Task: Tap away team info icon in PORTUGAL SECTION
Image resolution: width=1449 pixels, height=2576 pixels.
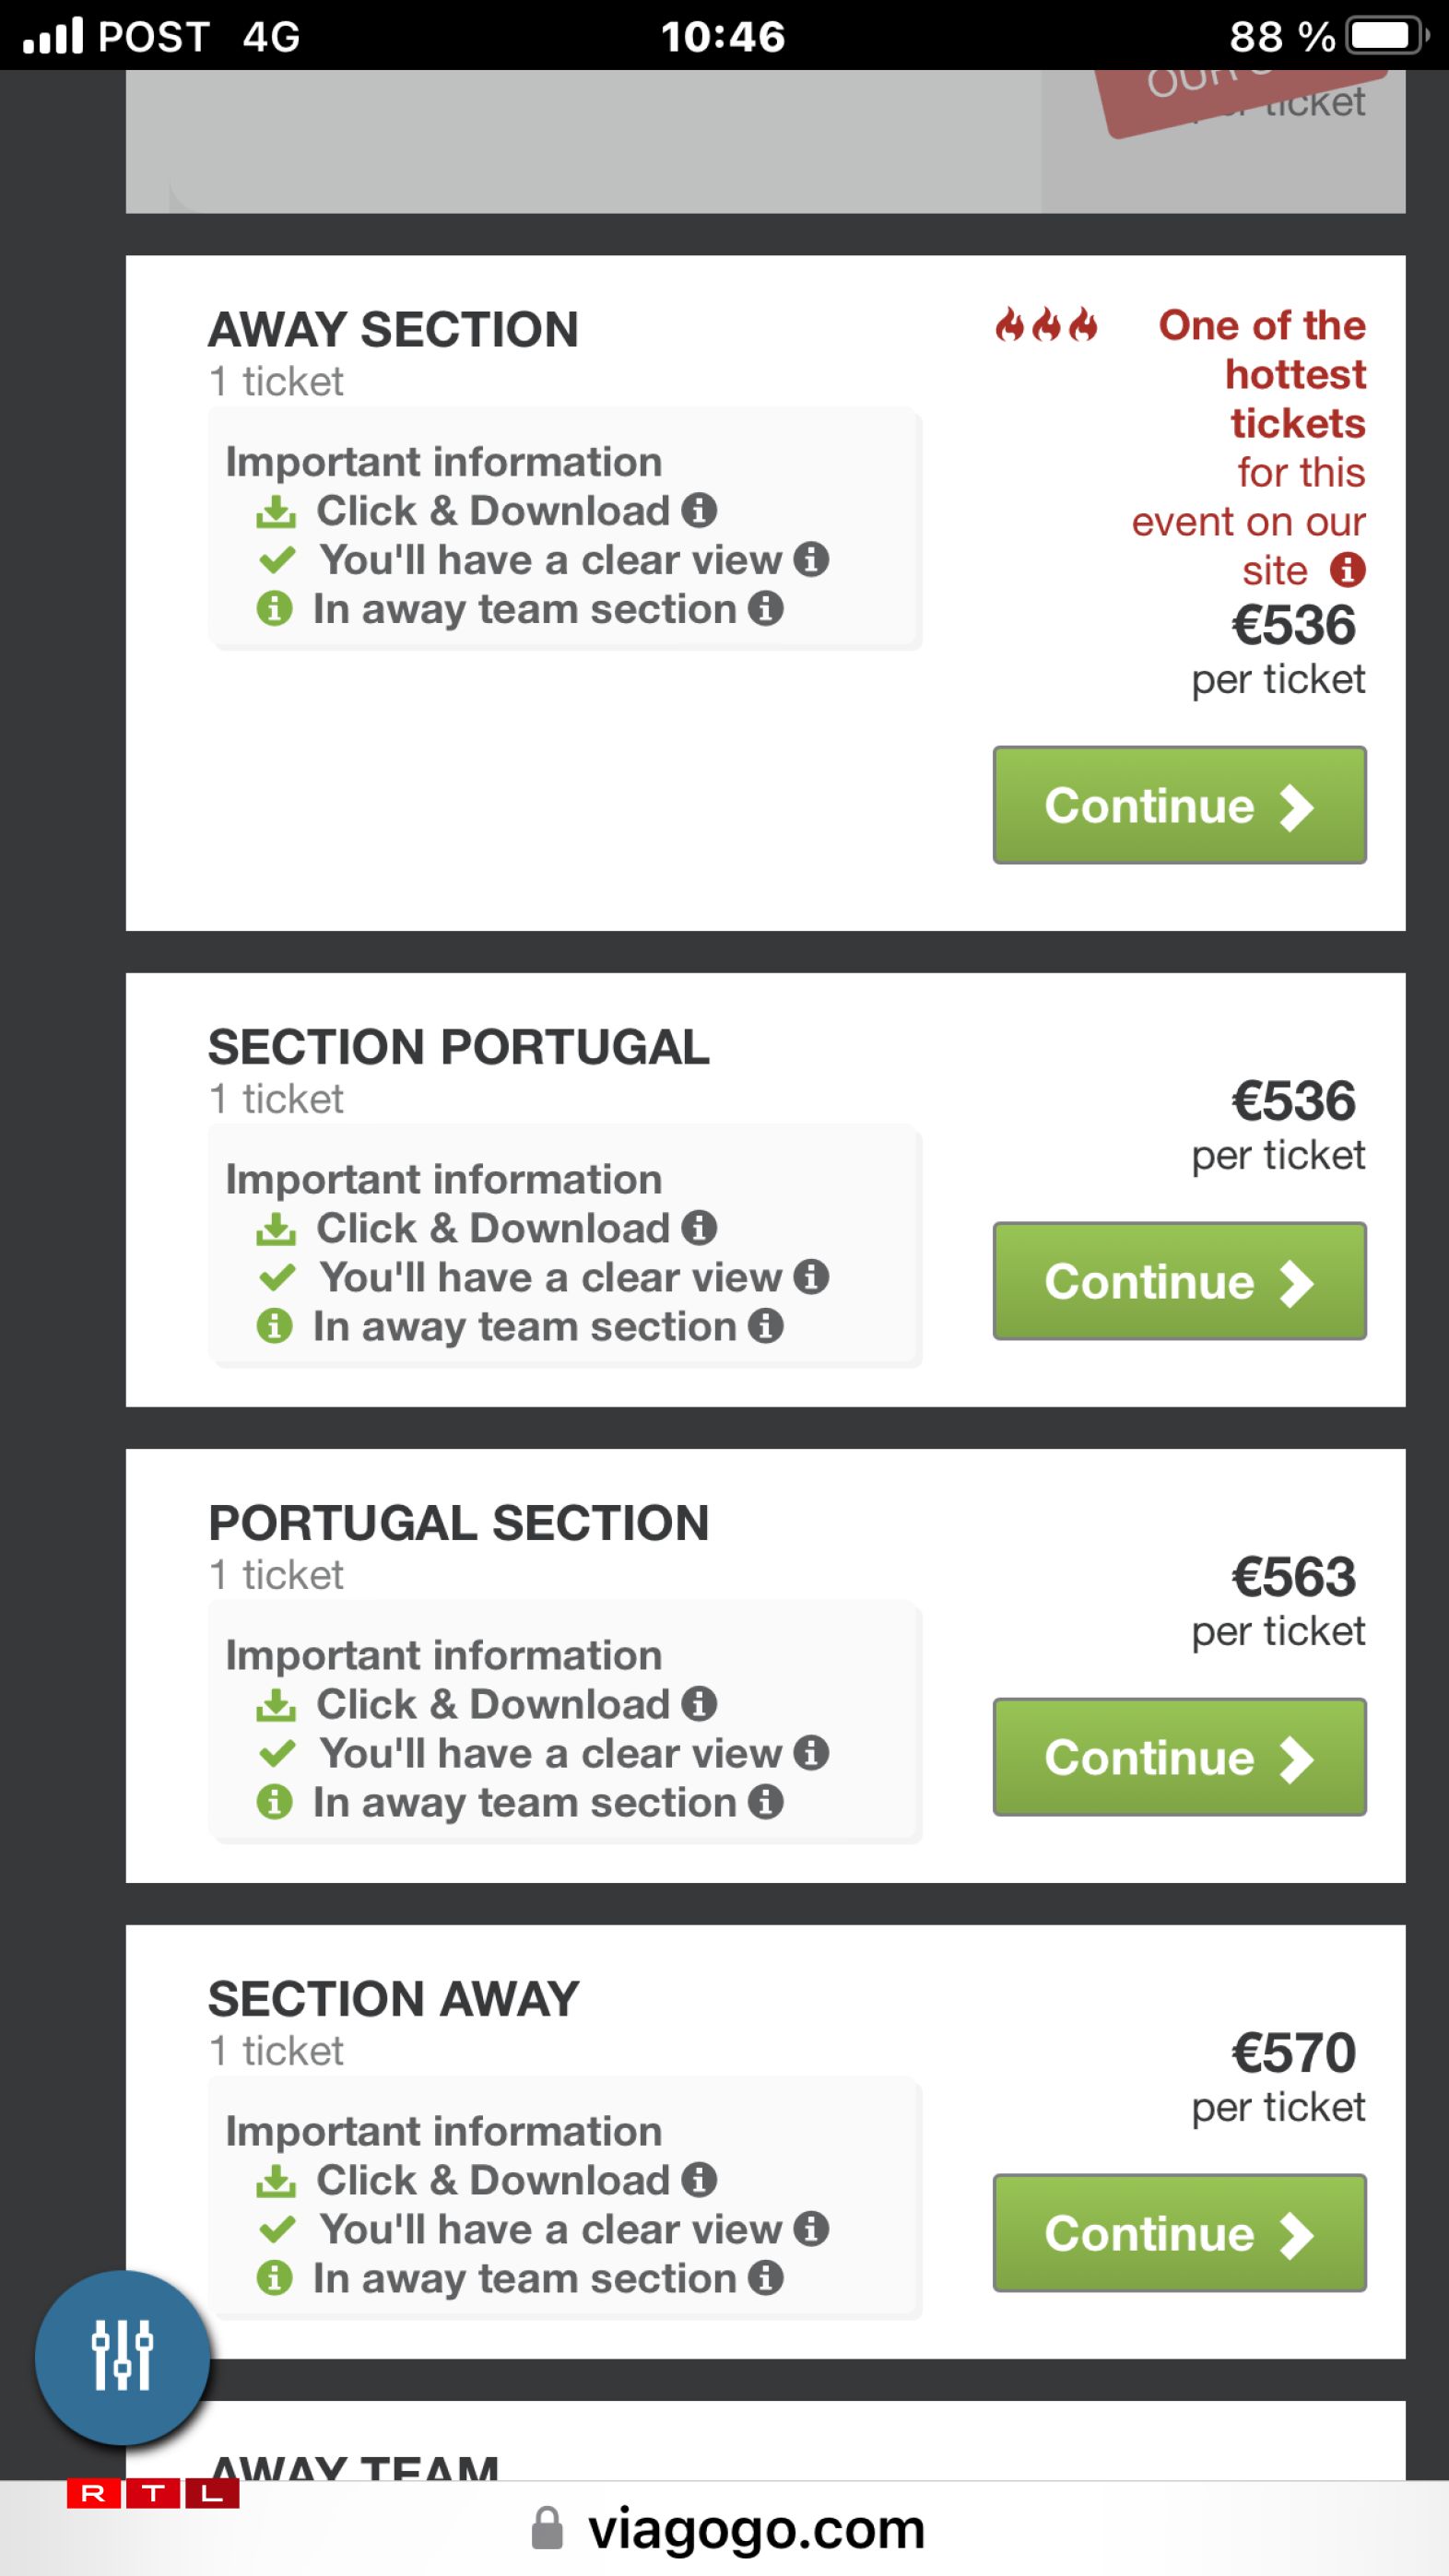Action: coord(765,1802)
